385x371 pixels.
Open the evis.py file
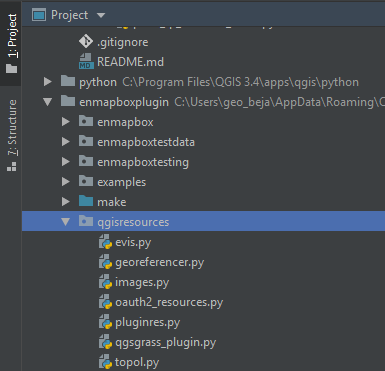tap(133, 242)
